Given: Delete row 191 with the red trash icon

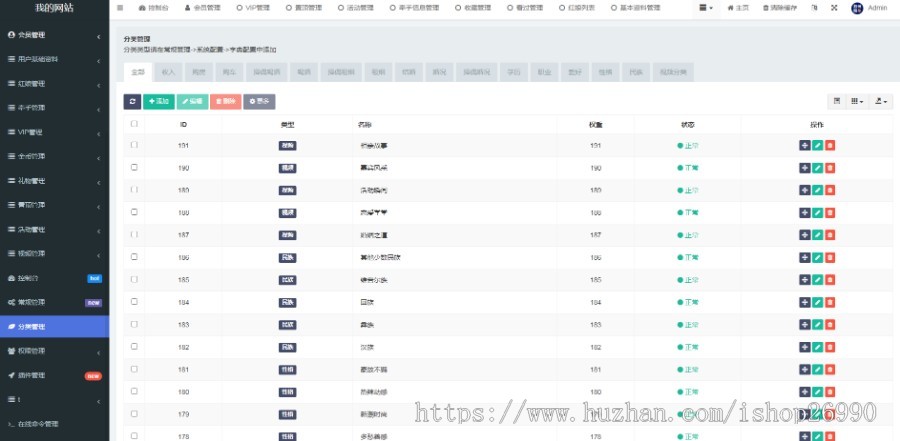Looking at the screenshot, I should pos(830,146).
